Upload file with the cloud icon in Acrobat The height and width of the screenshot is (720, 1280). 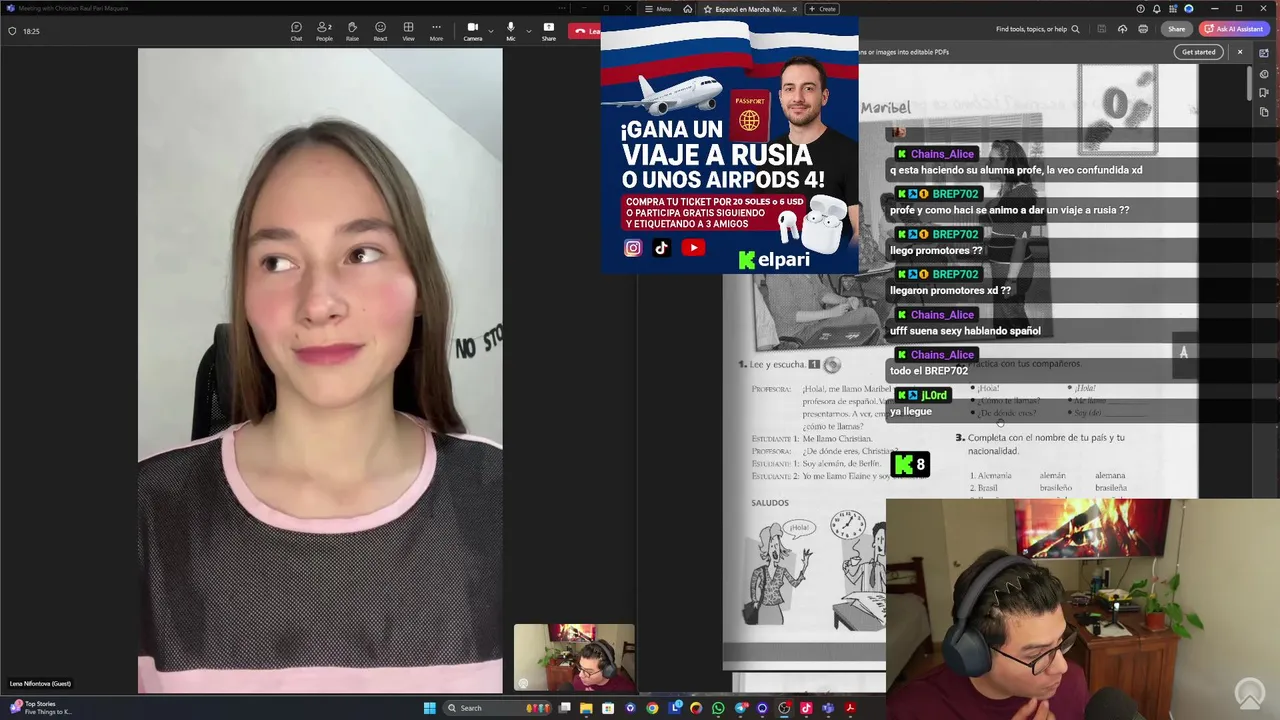[x=1122, y=29]
